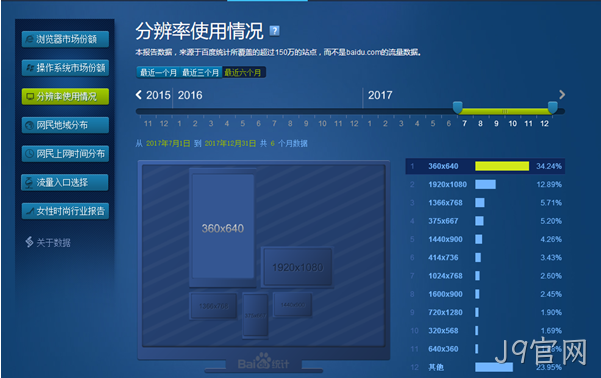Click the browser icon on 浏览器市场份额 button
Viewport: 601px width, 378px height.
click(30, 39)
